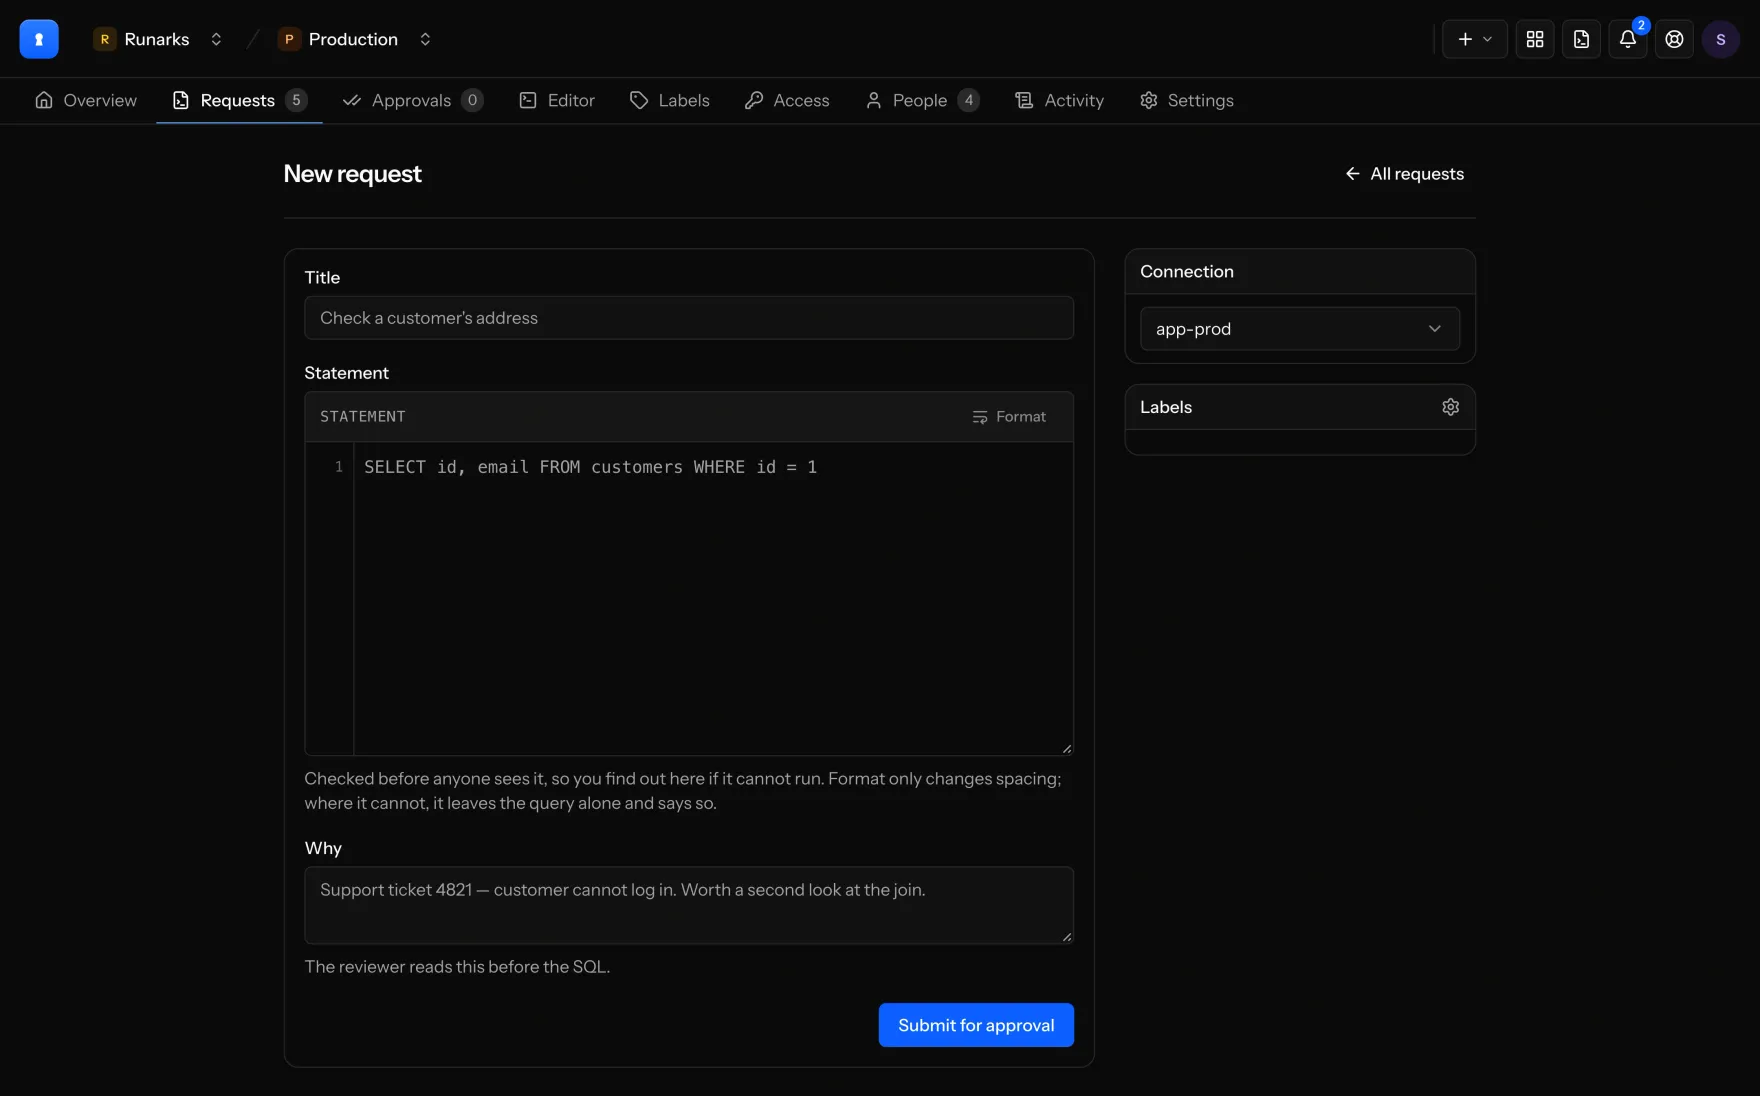This screenshot has height=1096, width=1760.
Task: Open the lifebuoy help icon
Action: point(1674,39)
